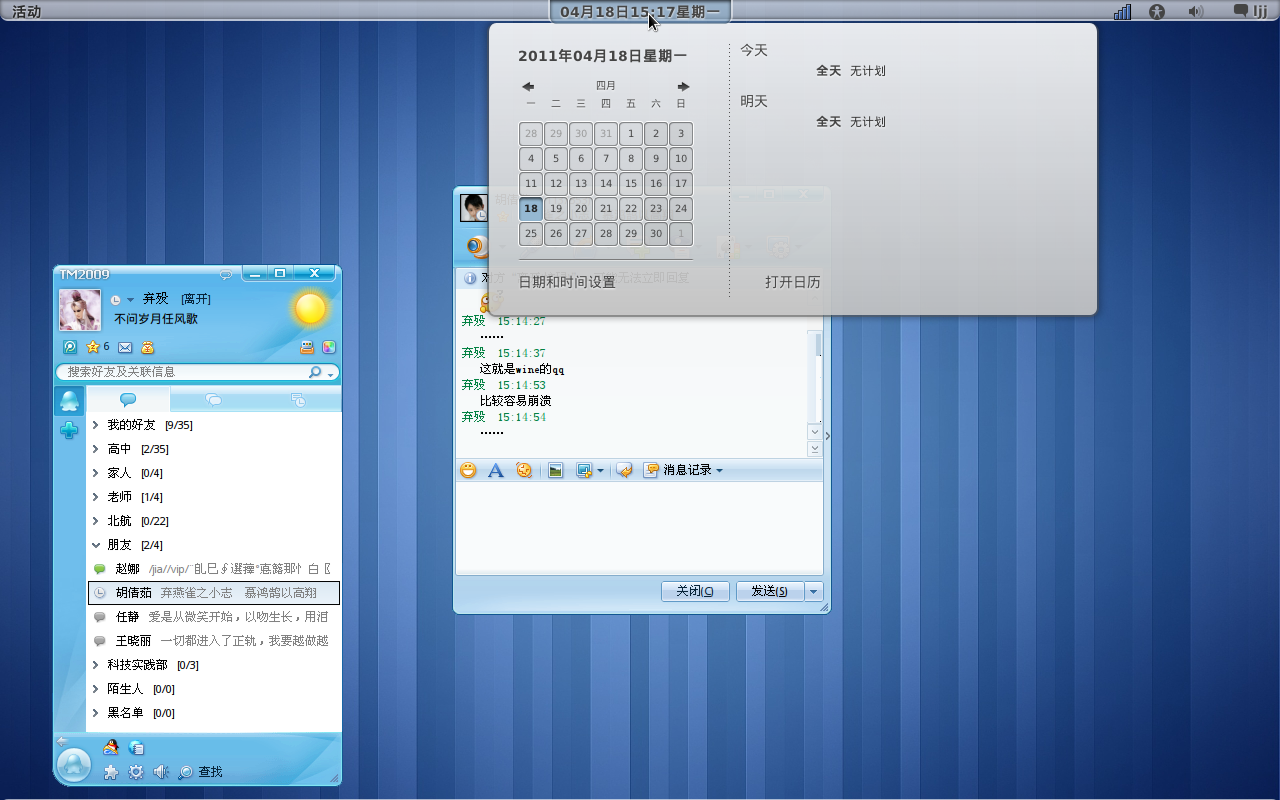1280x800 pixels.
Task: Click the magic emoticon icon in the chat toolbar
Action: click(523, 470)
